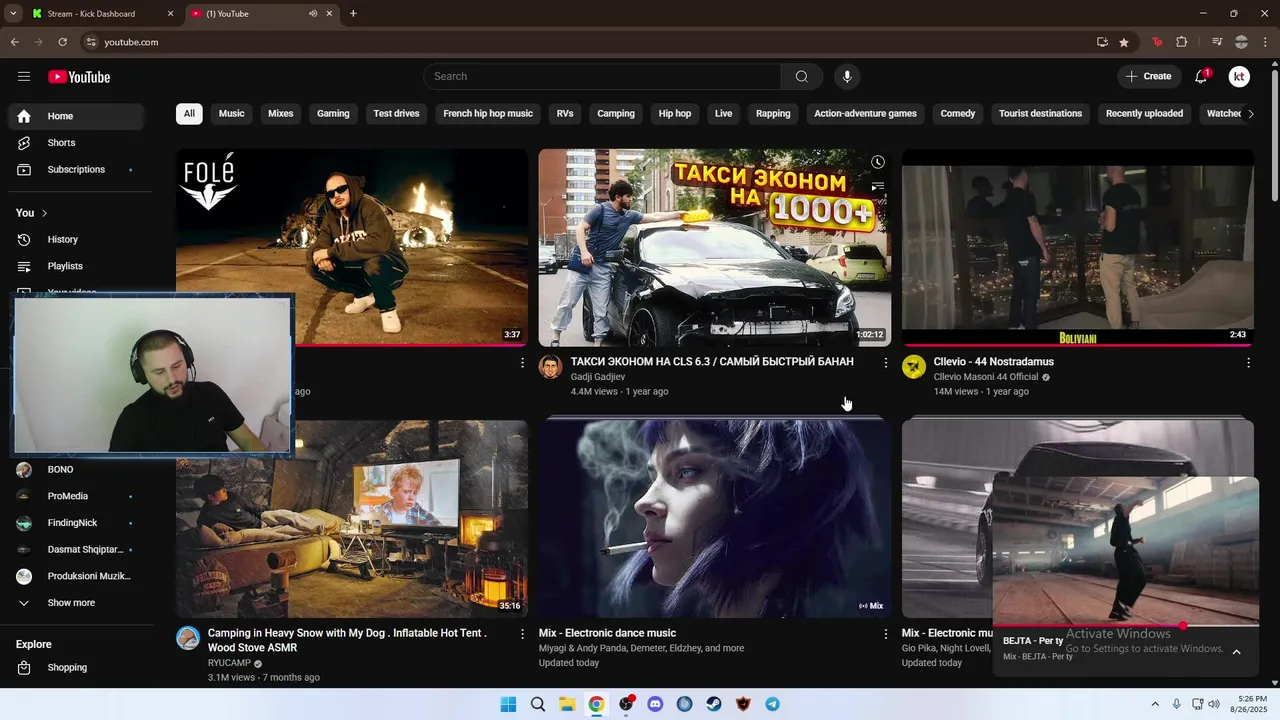
Task: Start voice search with microphone icon
Action: tap(847, 77)
